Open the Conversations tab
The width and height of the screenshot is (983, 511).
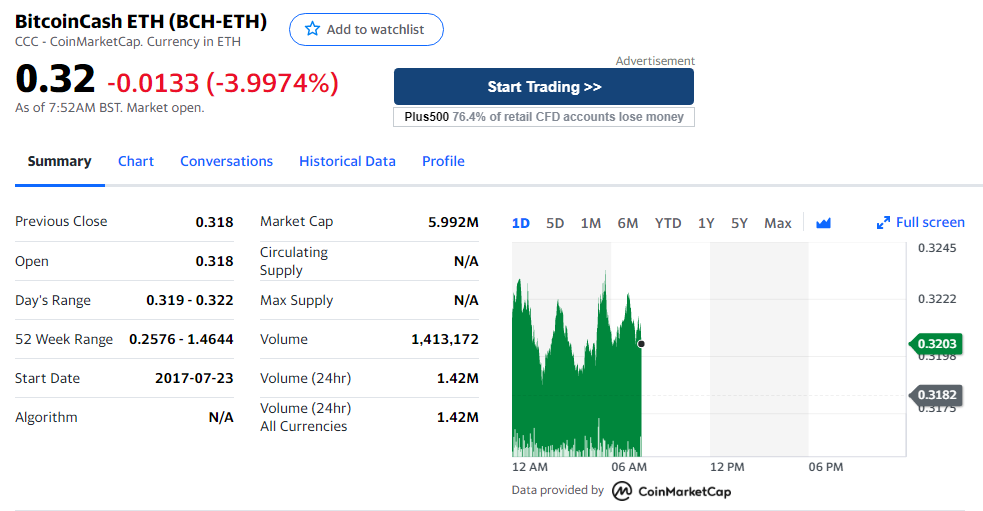click(226, 161)
